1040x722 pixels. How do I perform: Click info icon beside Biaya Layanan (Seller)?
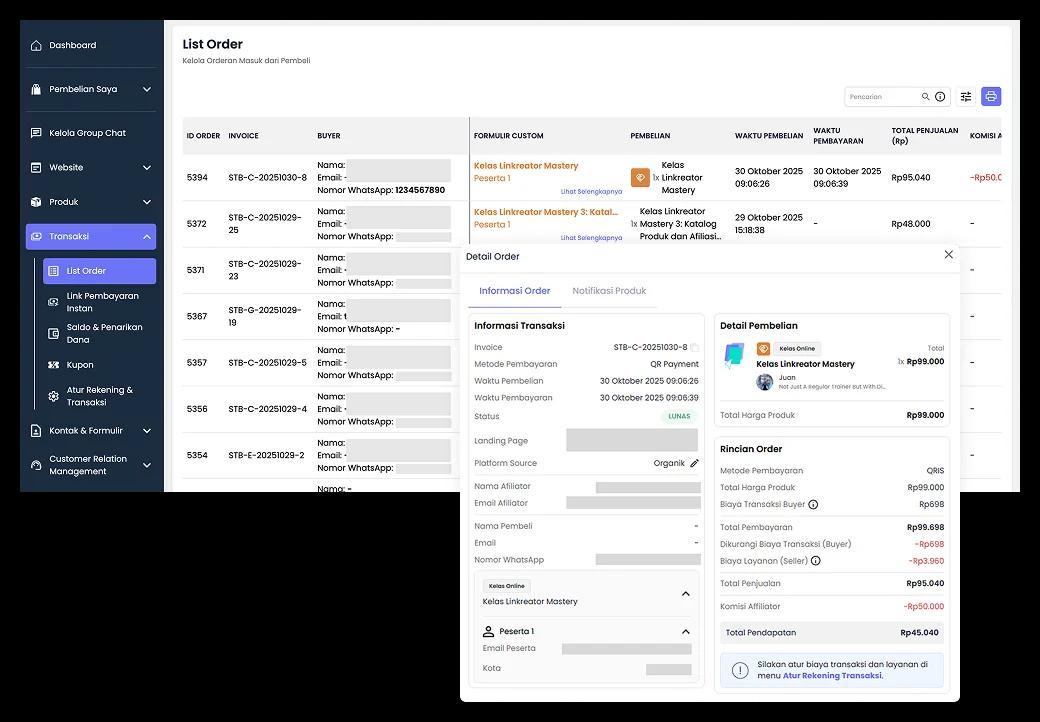coord(816,561)
